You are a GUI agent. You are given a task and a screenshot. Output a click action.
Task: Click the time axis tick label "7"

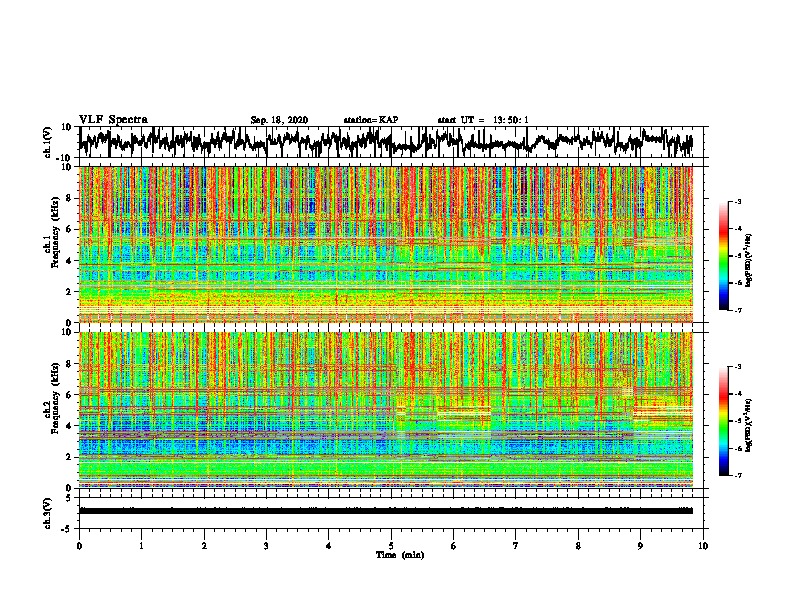[x=516, y=546]
